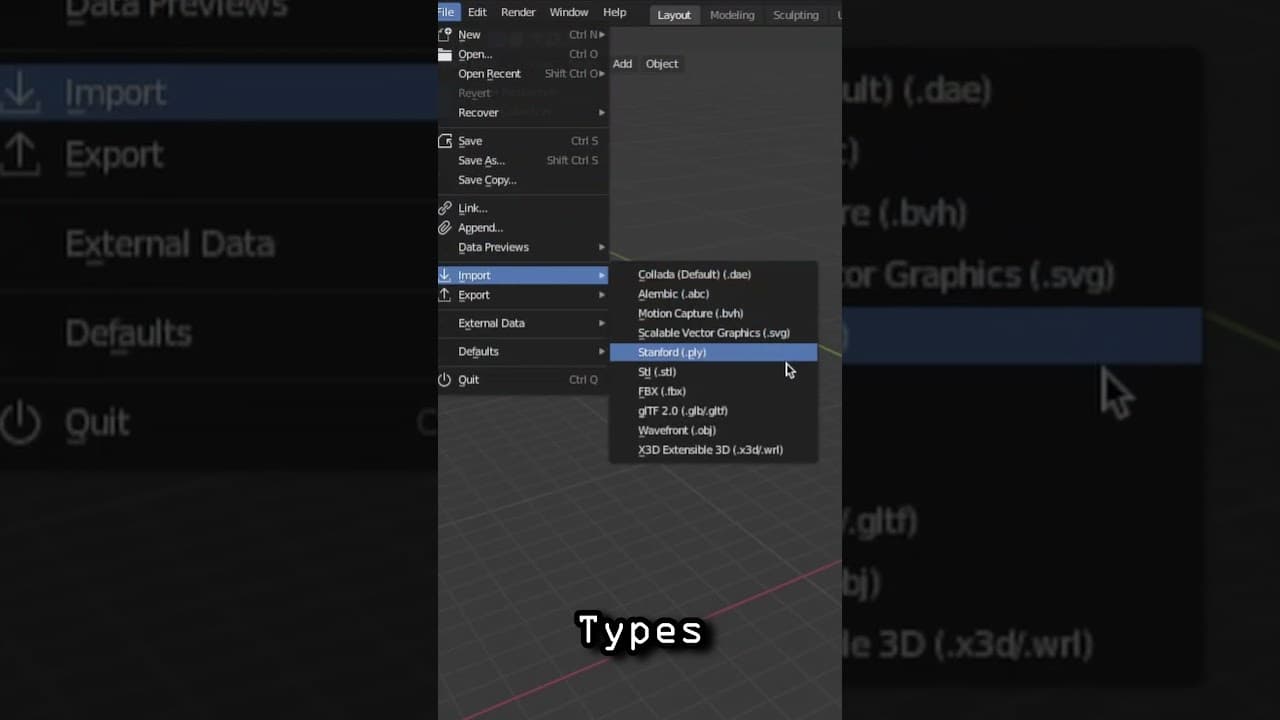Open the Render menu
The width and height of the screenshot is (1280, 720).
click(x=518, y=12)
